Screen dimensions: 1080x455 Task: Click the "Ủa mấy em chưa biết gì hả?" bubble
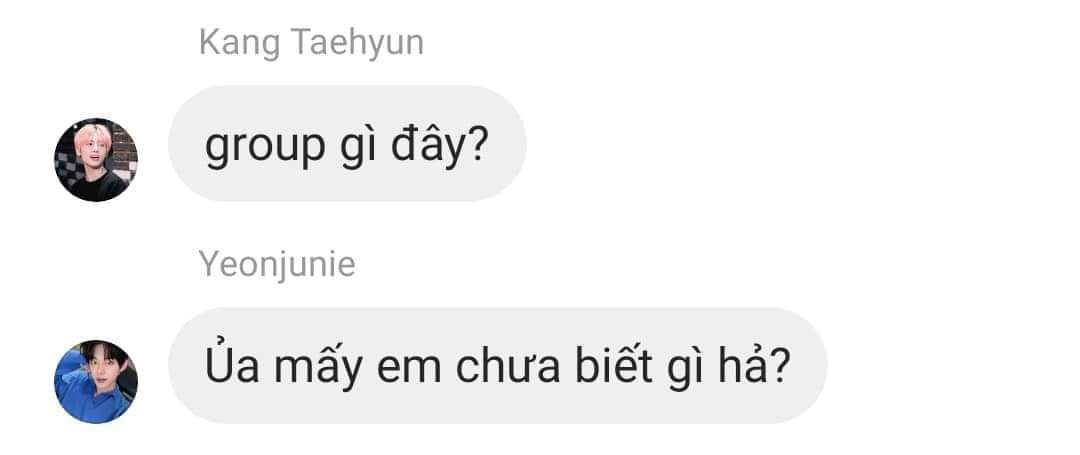coord(497,366)
